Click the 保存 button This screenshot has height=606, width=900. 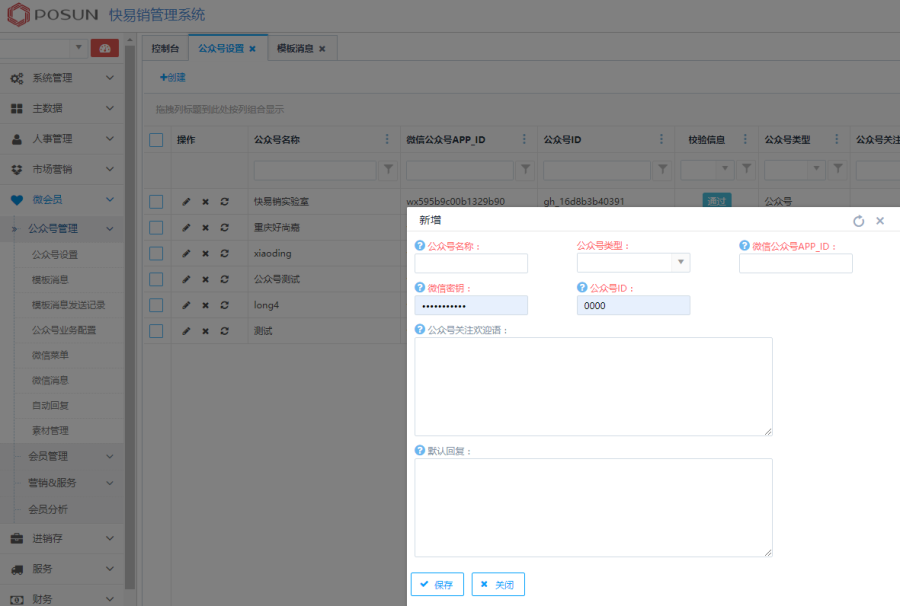pyautogui.click(x=437, y=584)
